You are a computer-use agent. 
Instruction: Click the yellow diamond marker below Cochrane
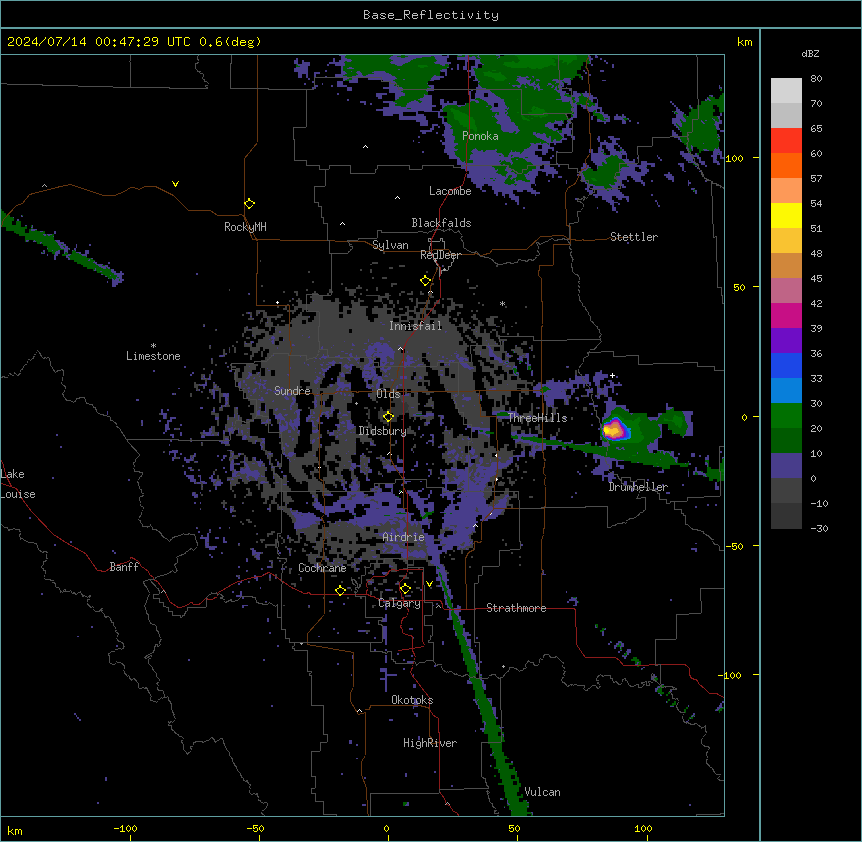click(x=340, y=590)
